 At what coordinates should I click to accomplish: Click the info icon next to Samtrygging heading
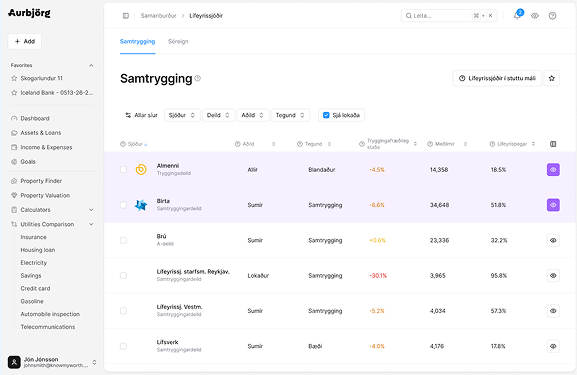pos(198,78)
